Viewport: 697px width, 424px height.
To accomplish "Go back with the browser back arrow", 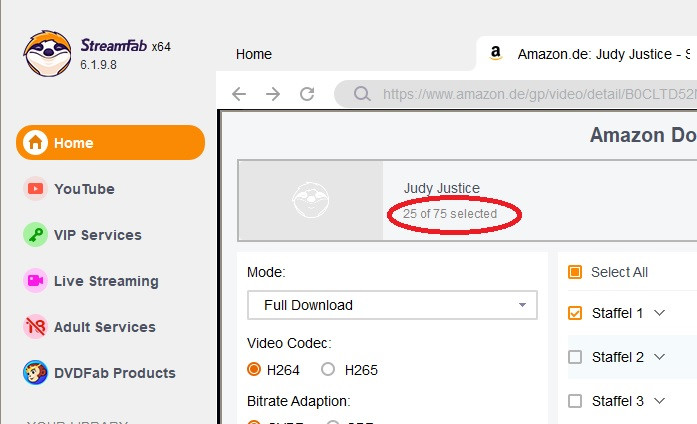I will (239, 94).
